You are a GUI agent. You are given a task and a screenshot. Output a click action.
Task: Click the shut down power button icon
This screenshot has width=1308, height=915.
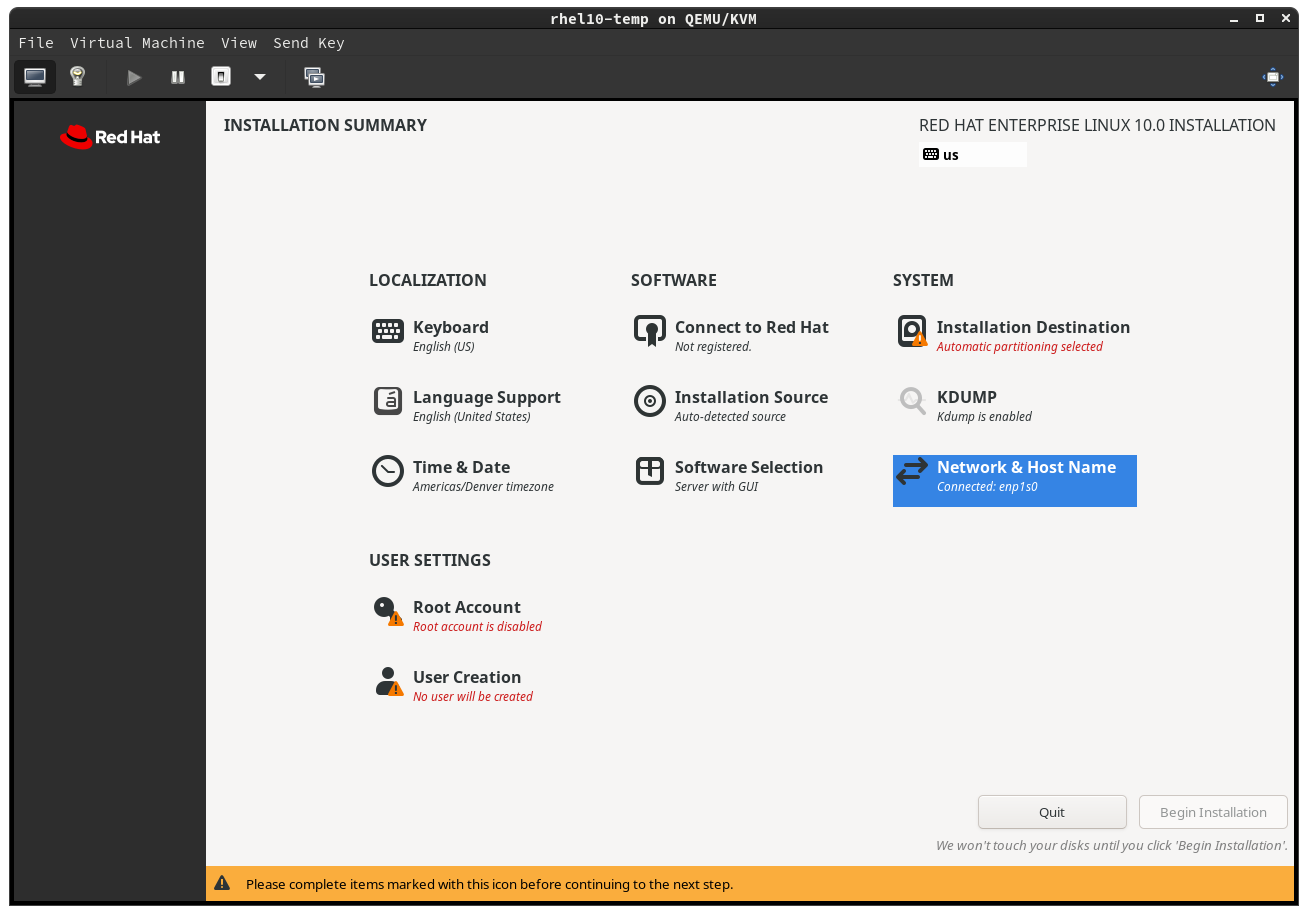221,77
